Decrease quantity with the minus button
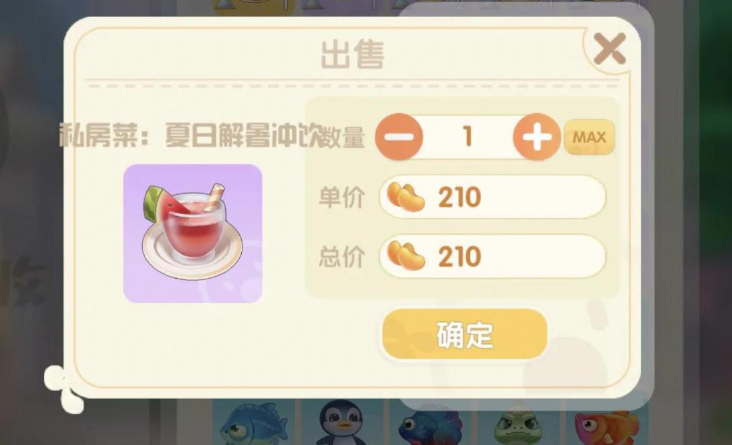 click(x=399, y=137)
